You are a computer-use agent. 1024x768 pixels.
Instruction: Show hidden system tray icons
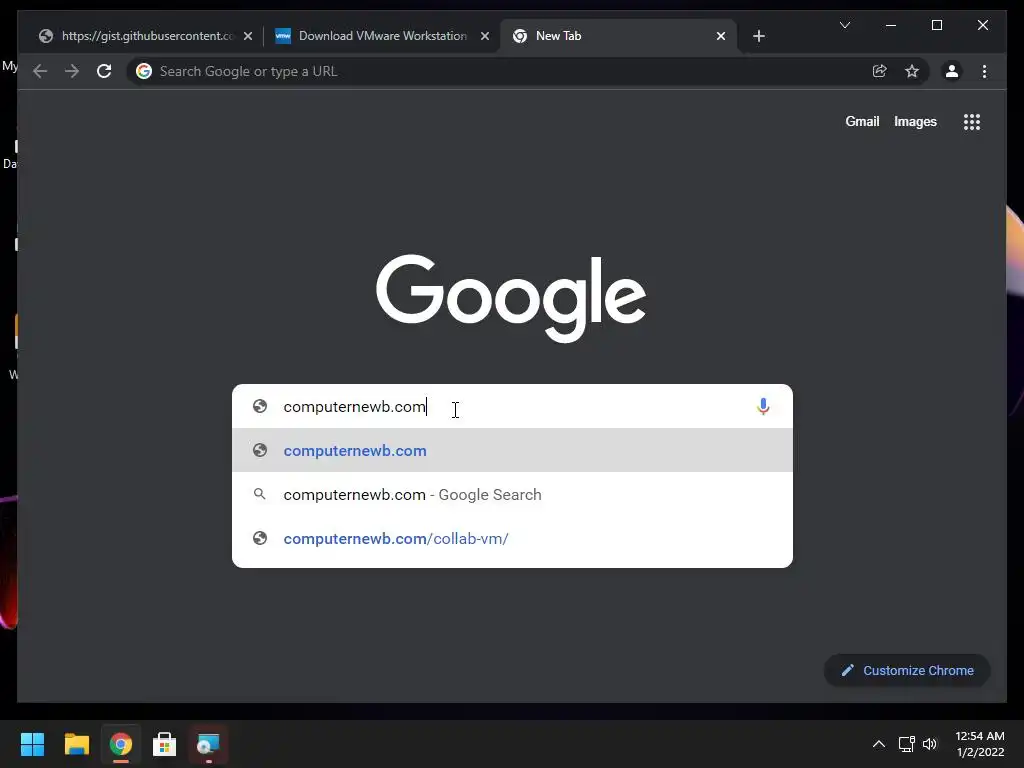click(x=879, y=744)
